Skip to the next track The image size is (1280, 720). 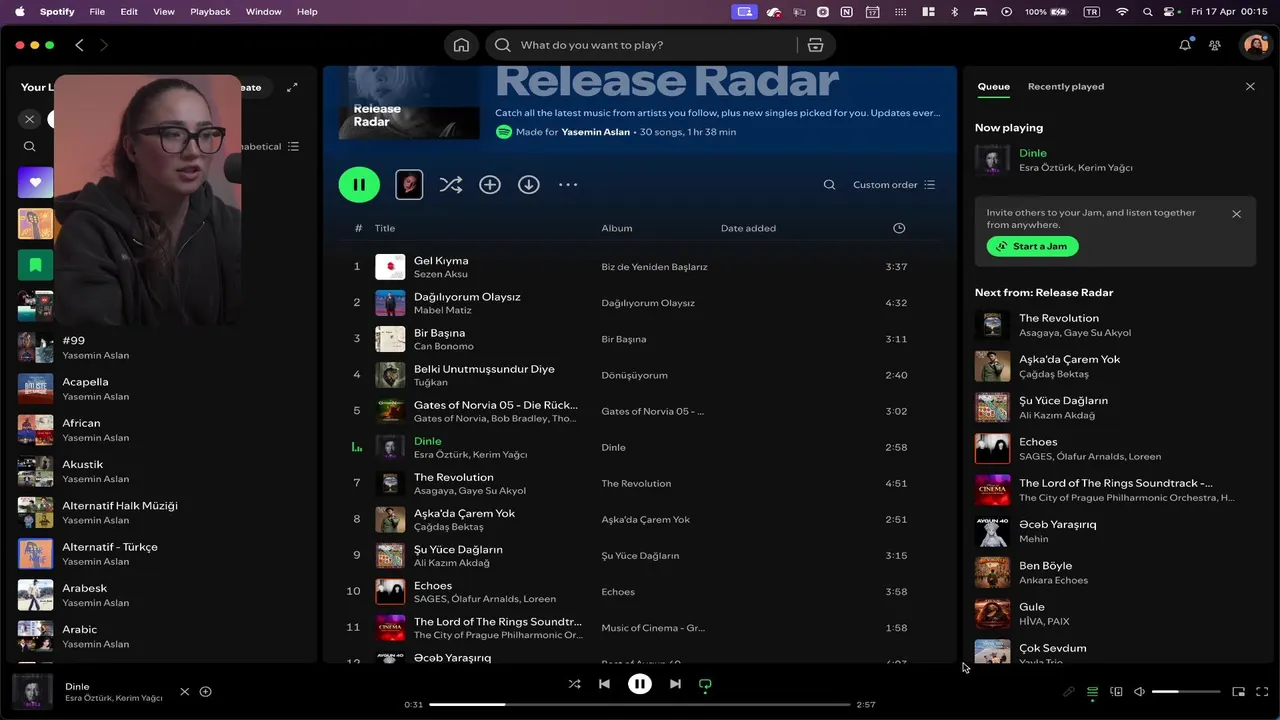pos(675,684)
